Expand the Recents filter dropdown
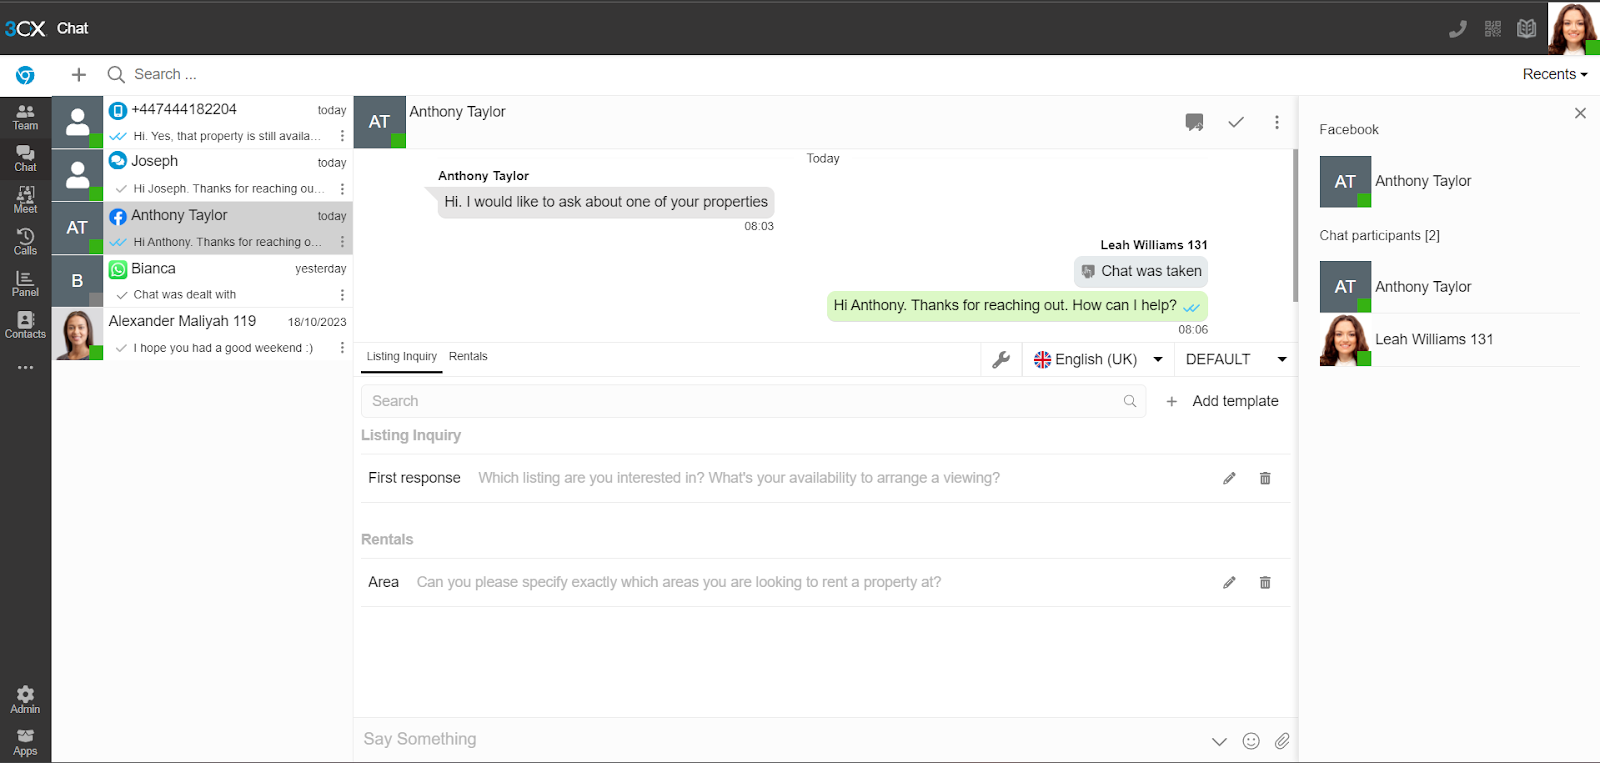 (x=1554, y=74)
